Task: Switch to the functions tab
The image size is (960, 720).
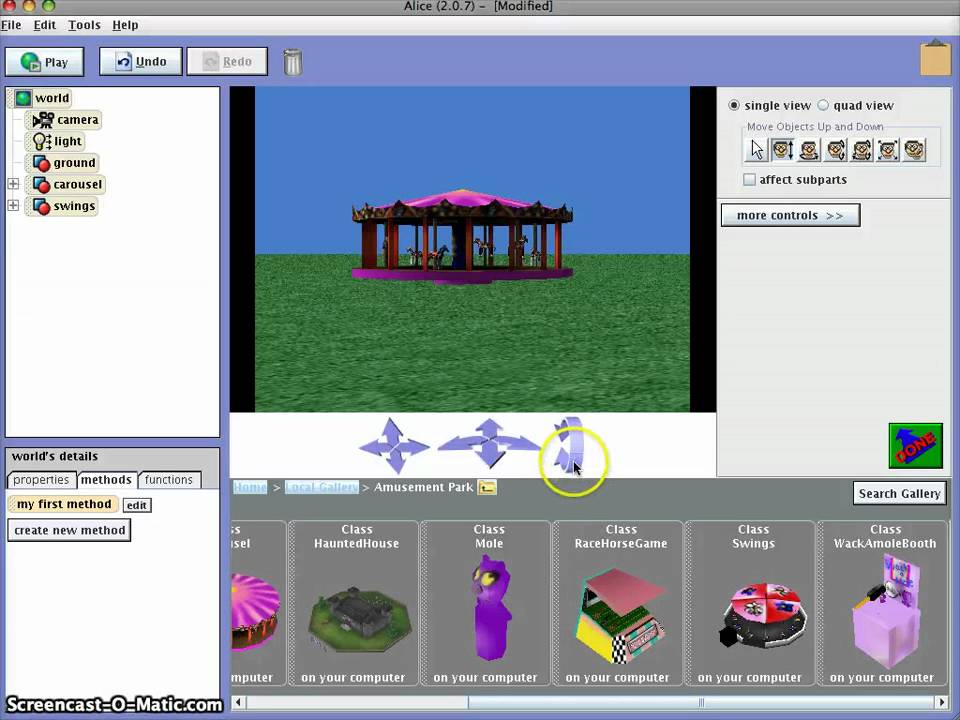Action: pyautogui.click(x=169, y=480)
